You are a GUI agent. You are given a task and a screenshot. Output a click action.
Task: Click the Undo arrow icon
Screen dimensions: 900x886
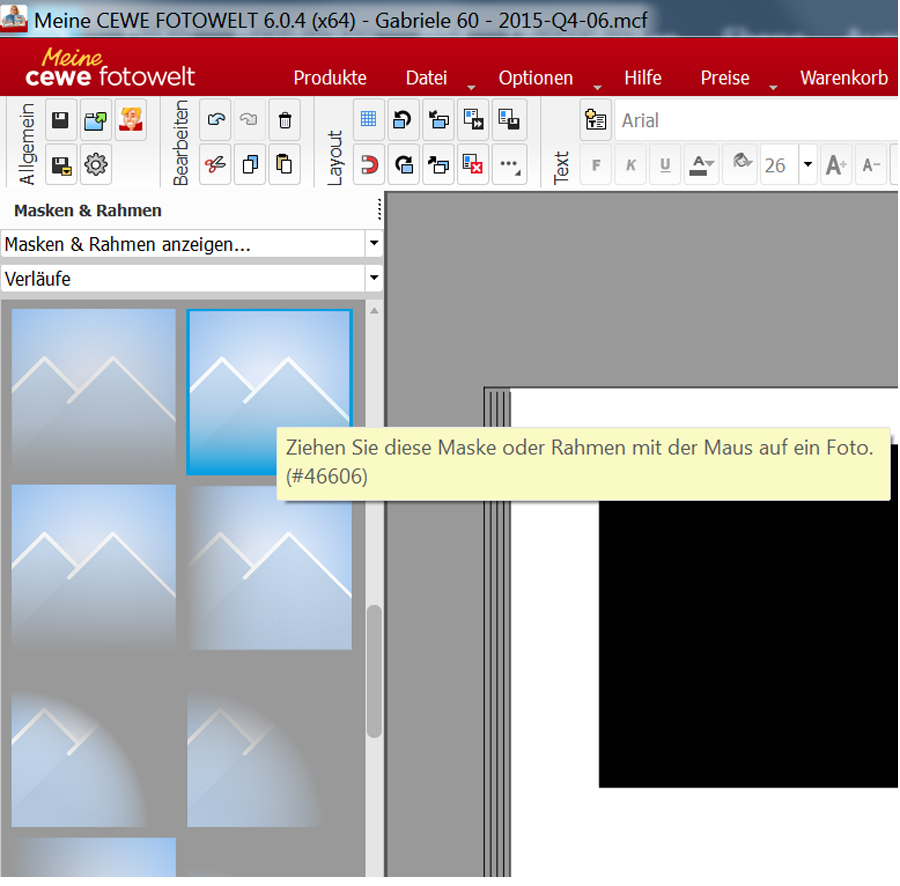(215, 121)
